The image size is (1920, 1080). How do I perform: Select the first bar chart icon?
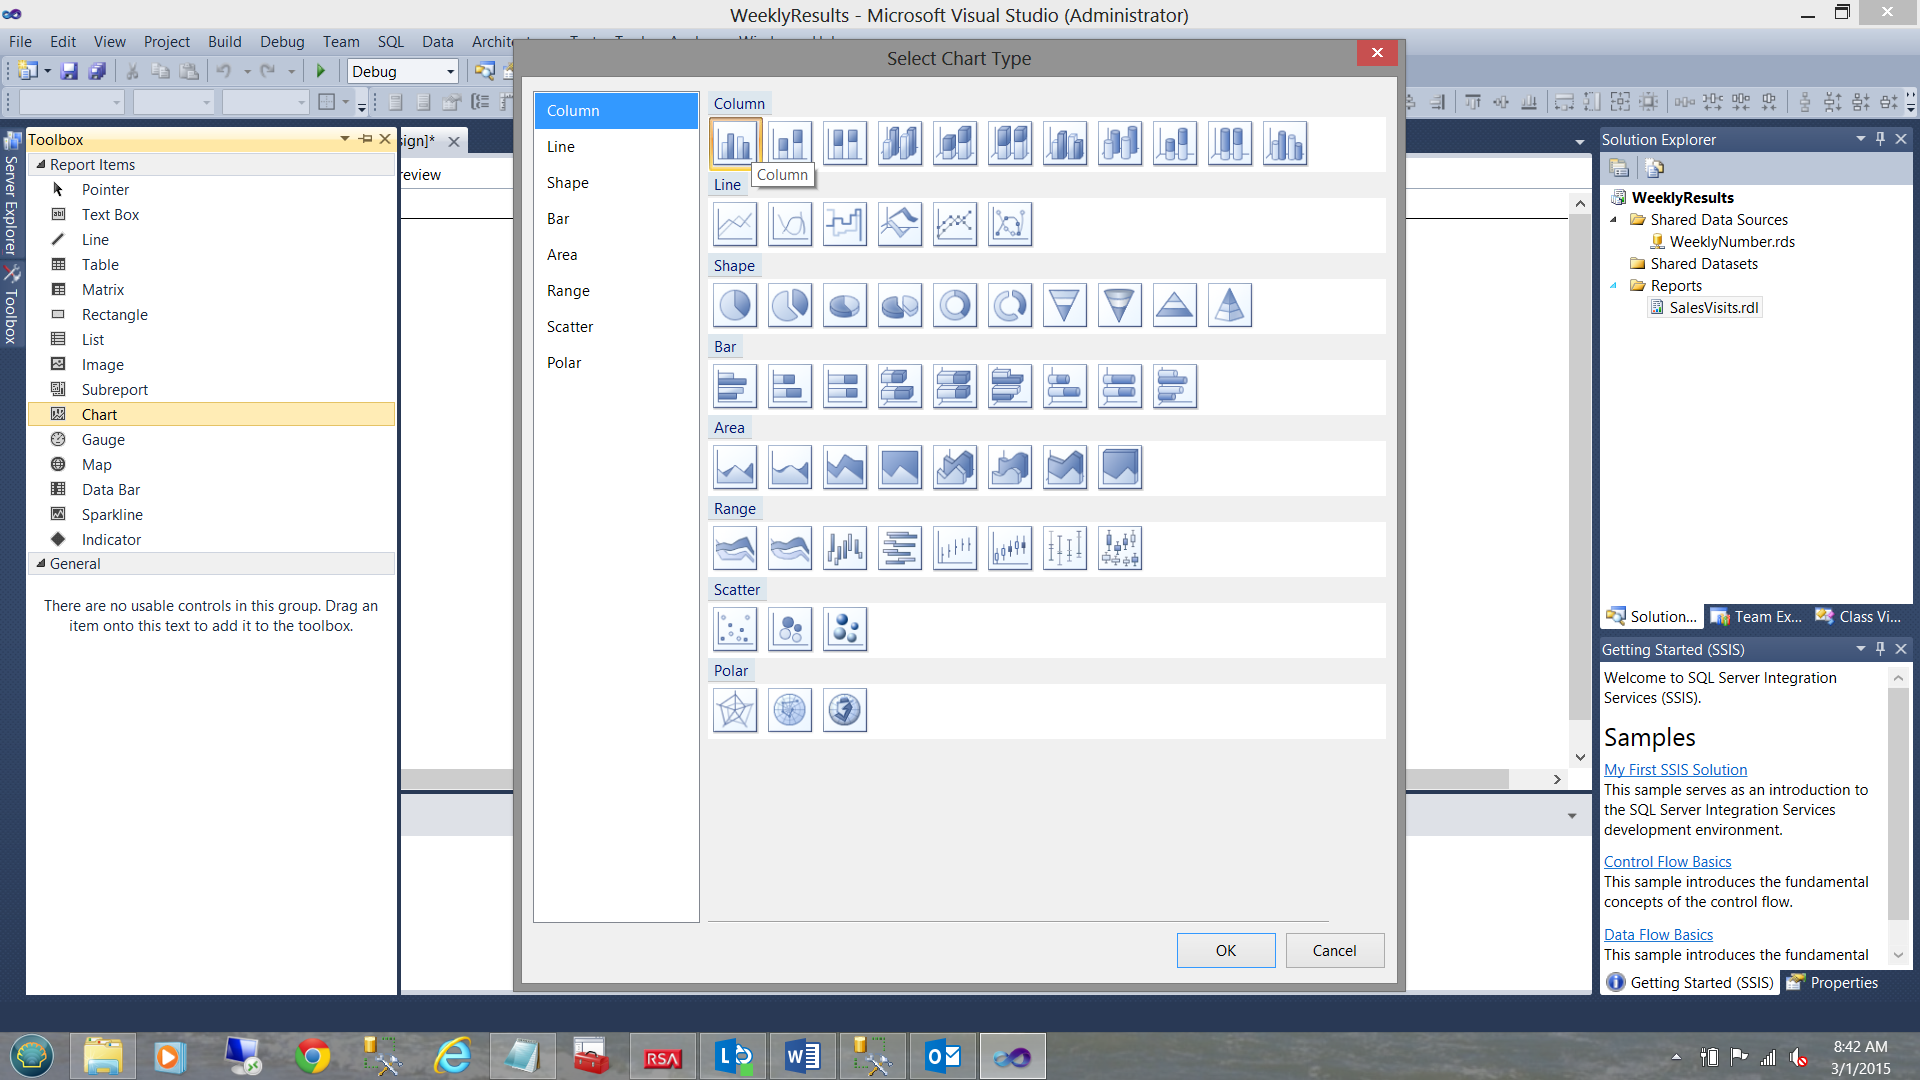tap(735, 386)
